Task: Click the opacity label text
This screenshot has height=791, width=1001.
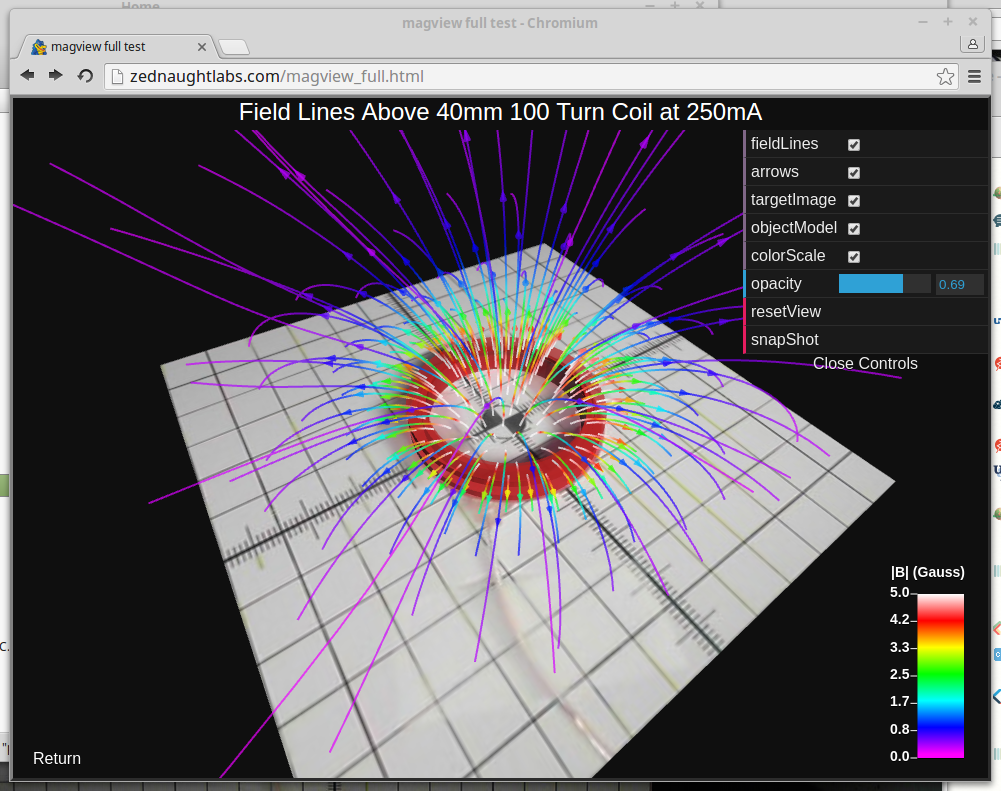Action: point(776,283)
